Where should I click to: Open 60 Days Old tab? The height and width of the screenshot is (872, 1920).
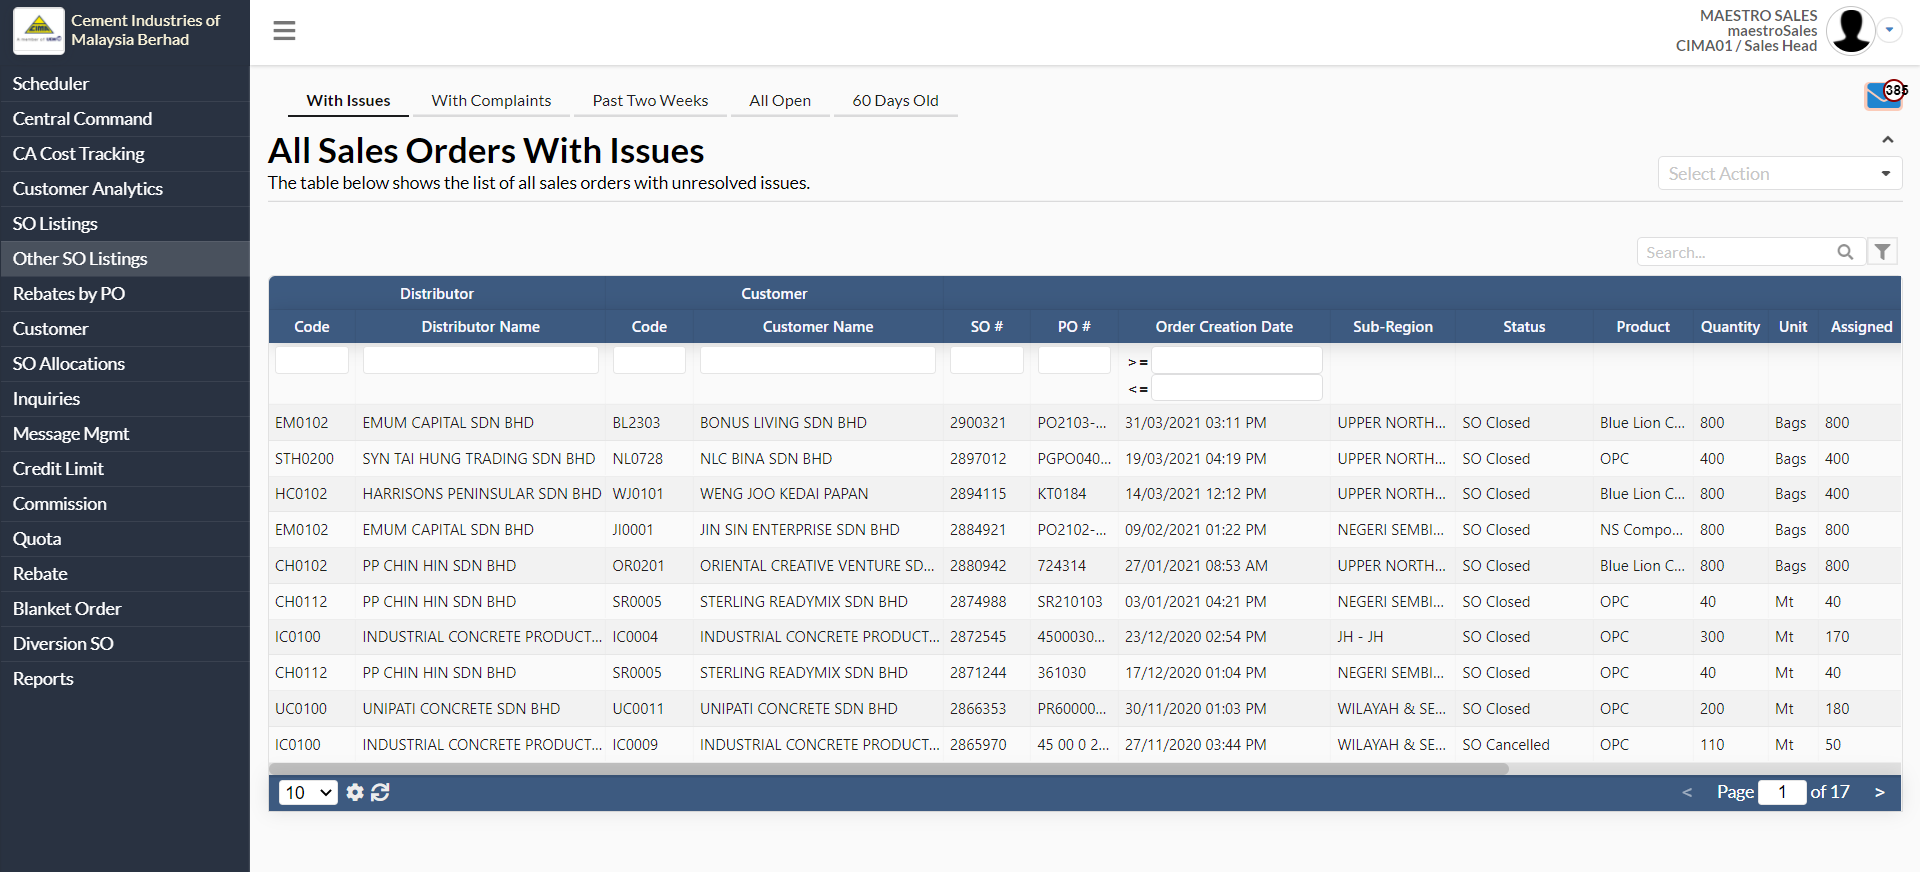point(895,101)
